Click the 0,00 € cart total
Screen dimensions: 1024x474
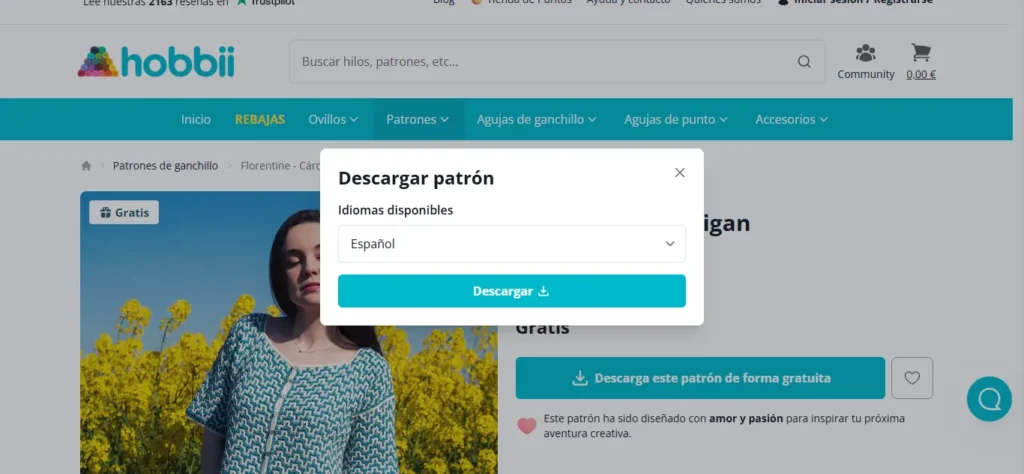click(921, 74)
